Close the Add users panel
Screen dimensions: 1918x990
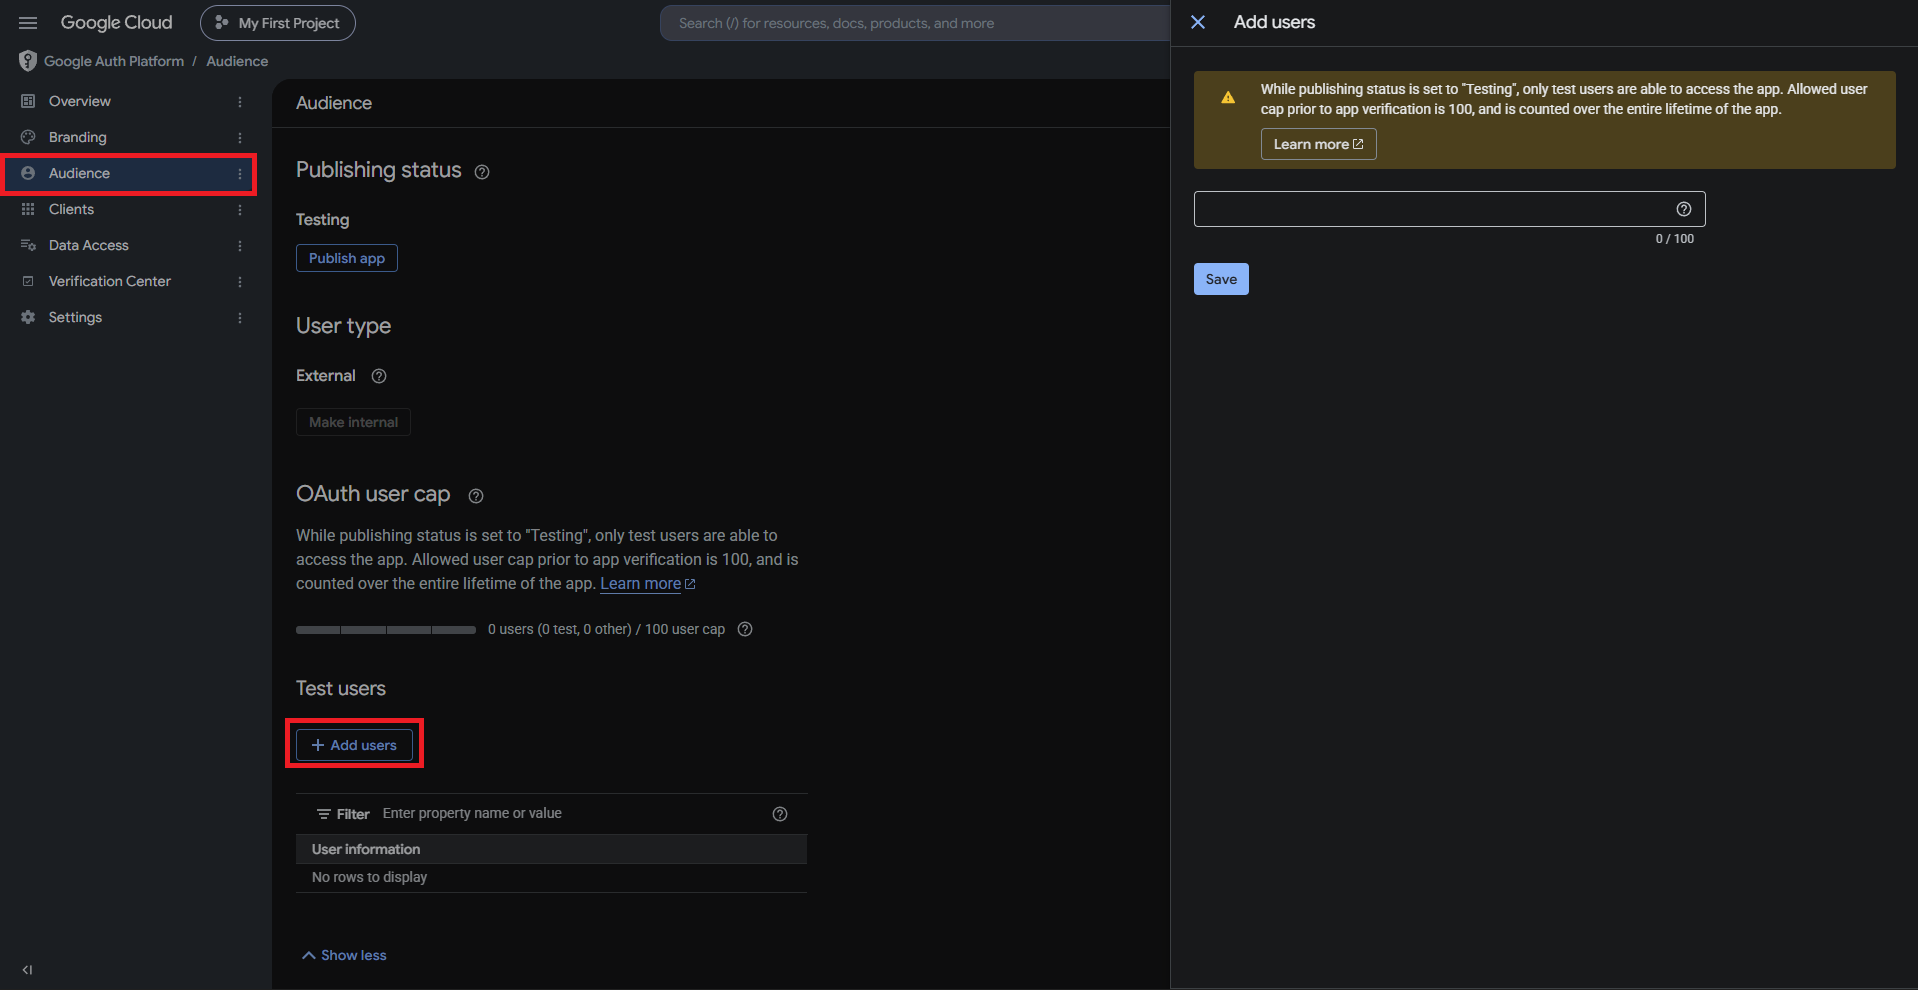[x=1198, y=22]
